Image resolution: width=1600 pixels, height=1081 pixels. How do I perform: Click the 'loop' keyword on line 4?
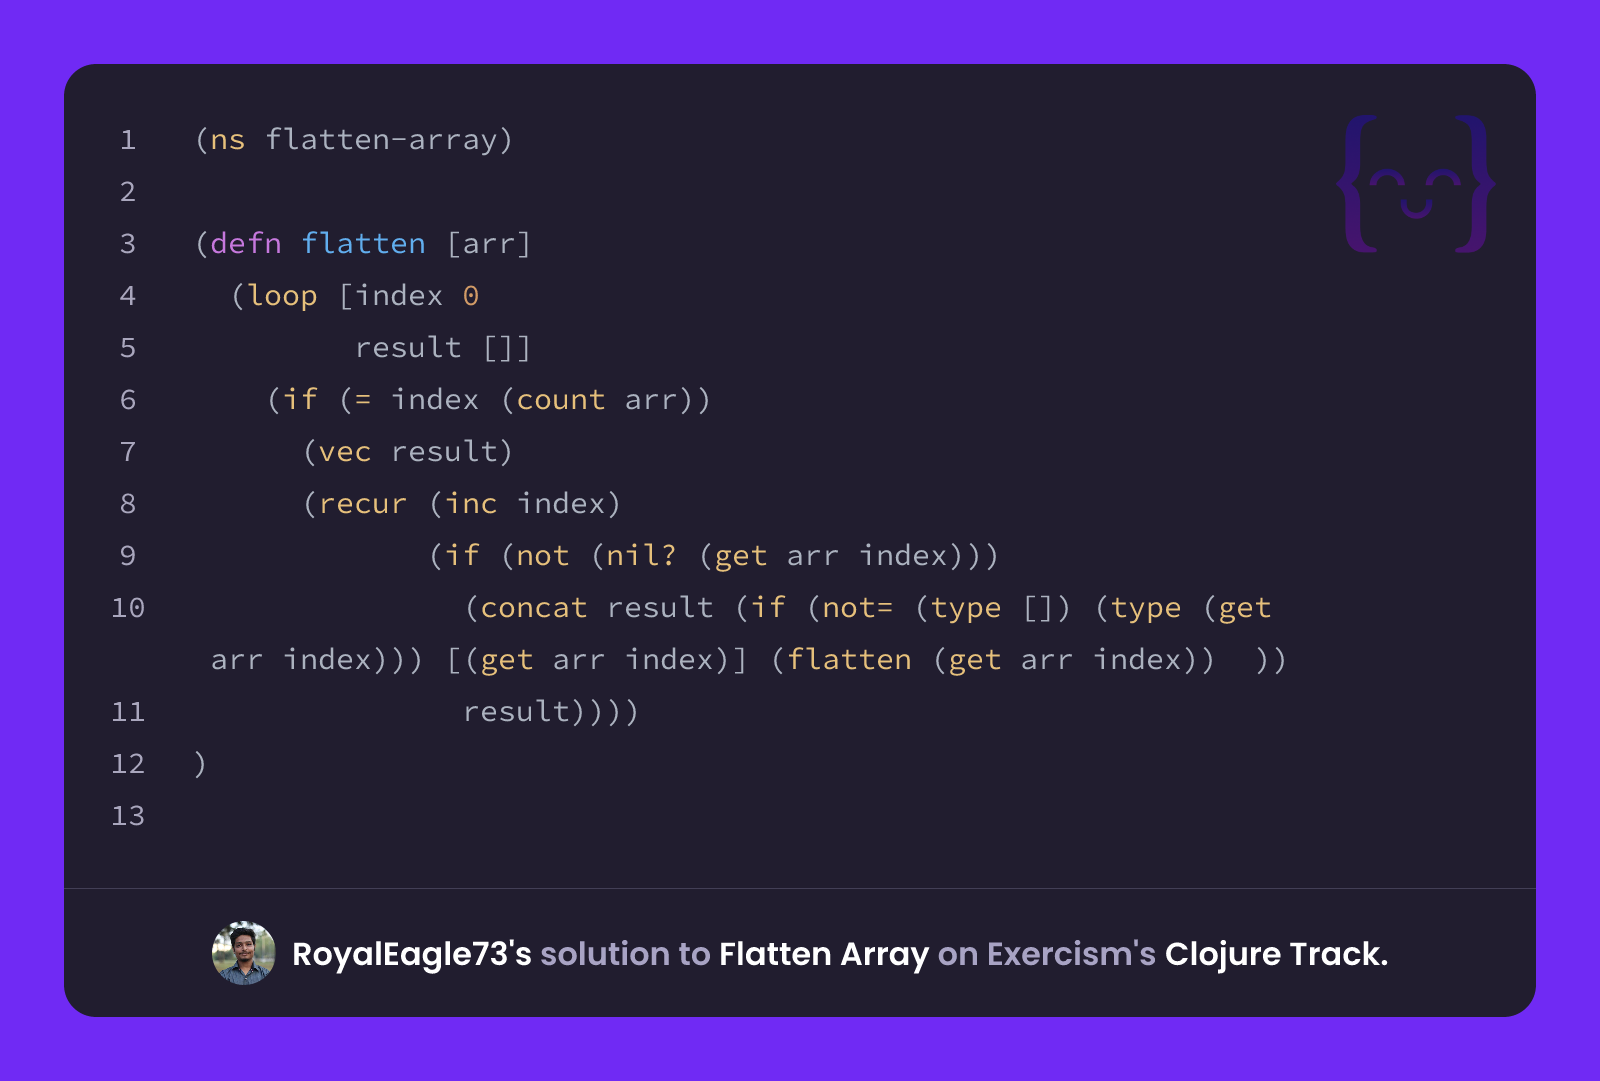point(282,296)
